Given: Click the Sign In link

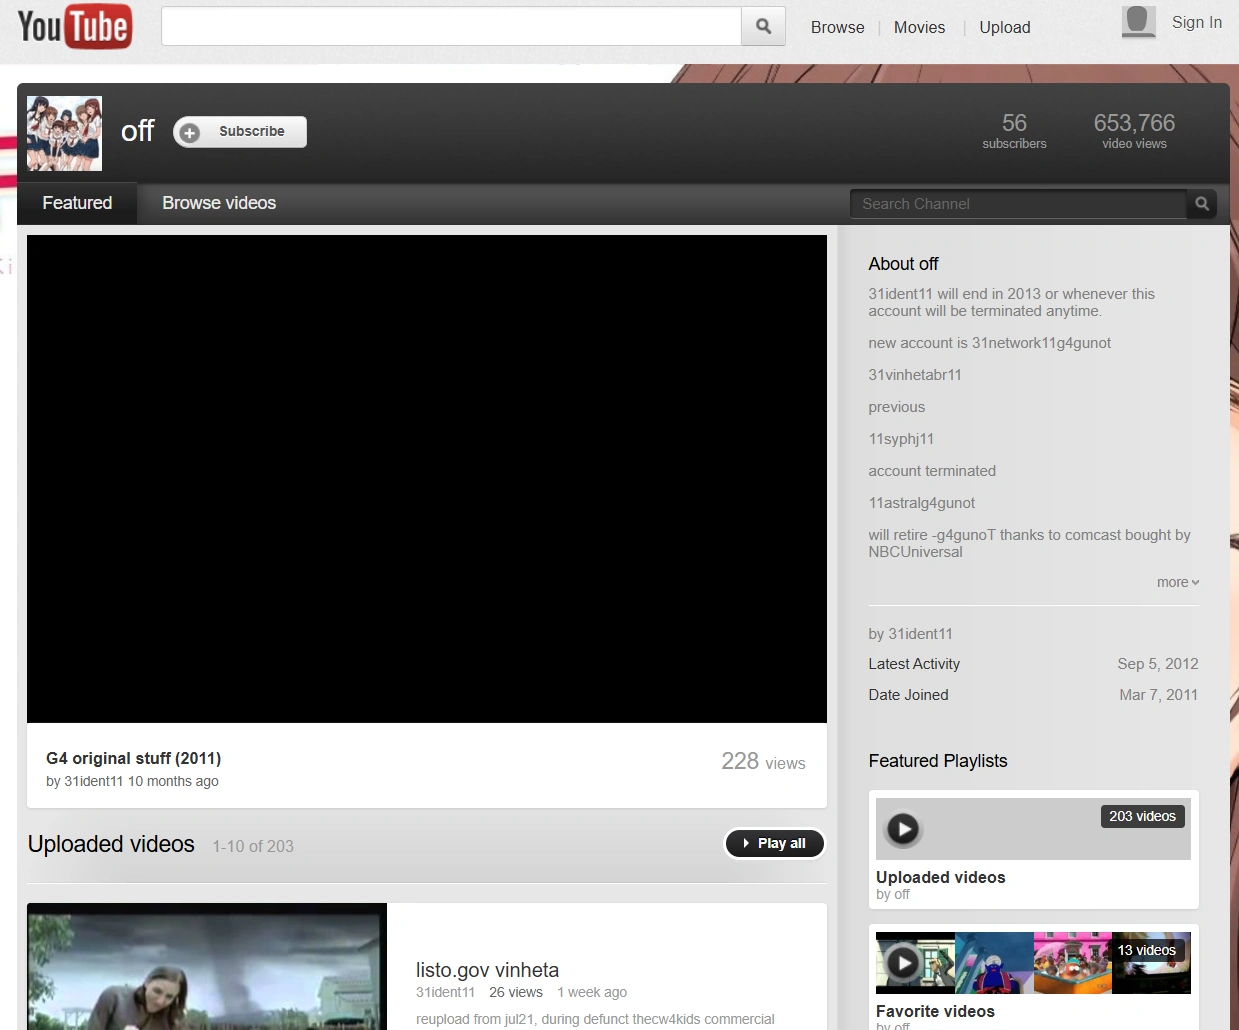Looking at the screenshot, I should 1196,22.
